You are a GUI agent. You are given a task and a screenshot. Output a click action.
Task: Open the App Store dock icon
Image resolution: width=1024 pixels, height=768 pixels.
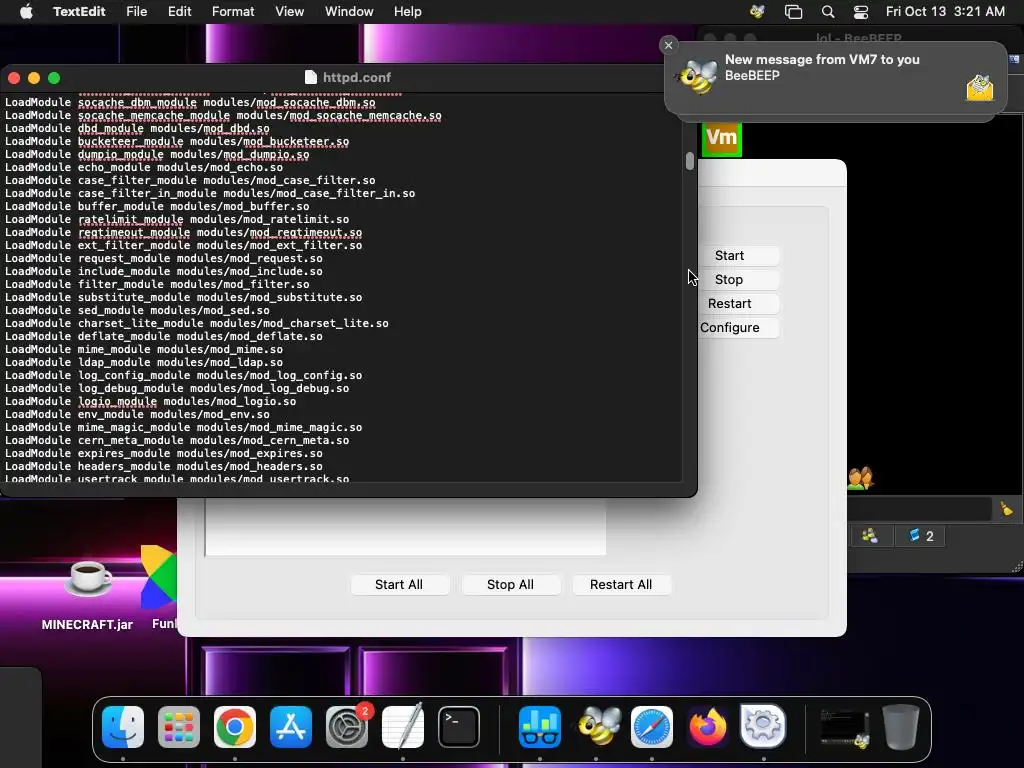[291, 727]
